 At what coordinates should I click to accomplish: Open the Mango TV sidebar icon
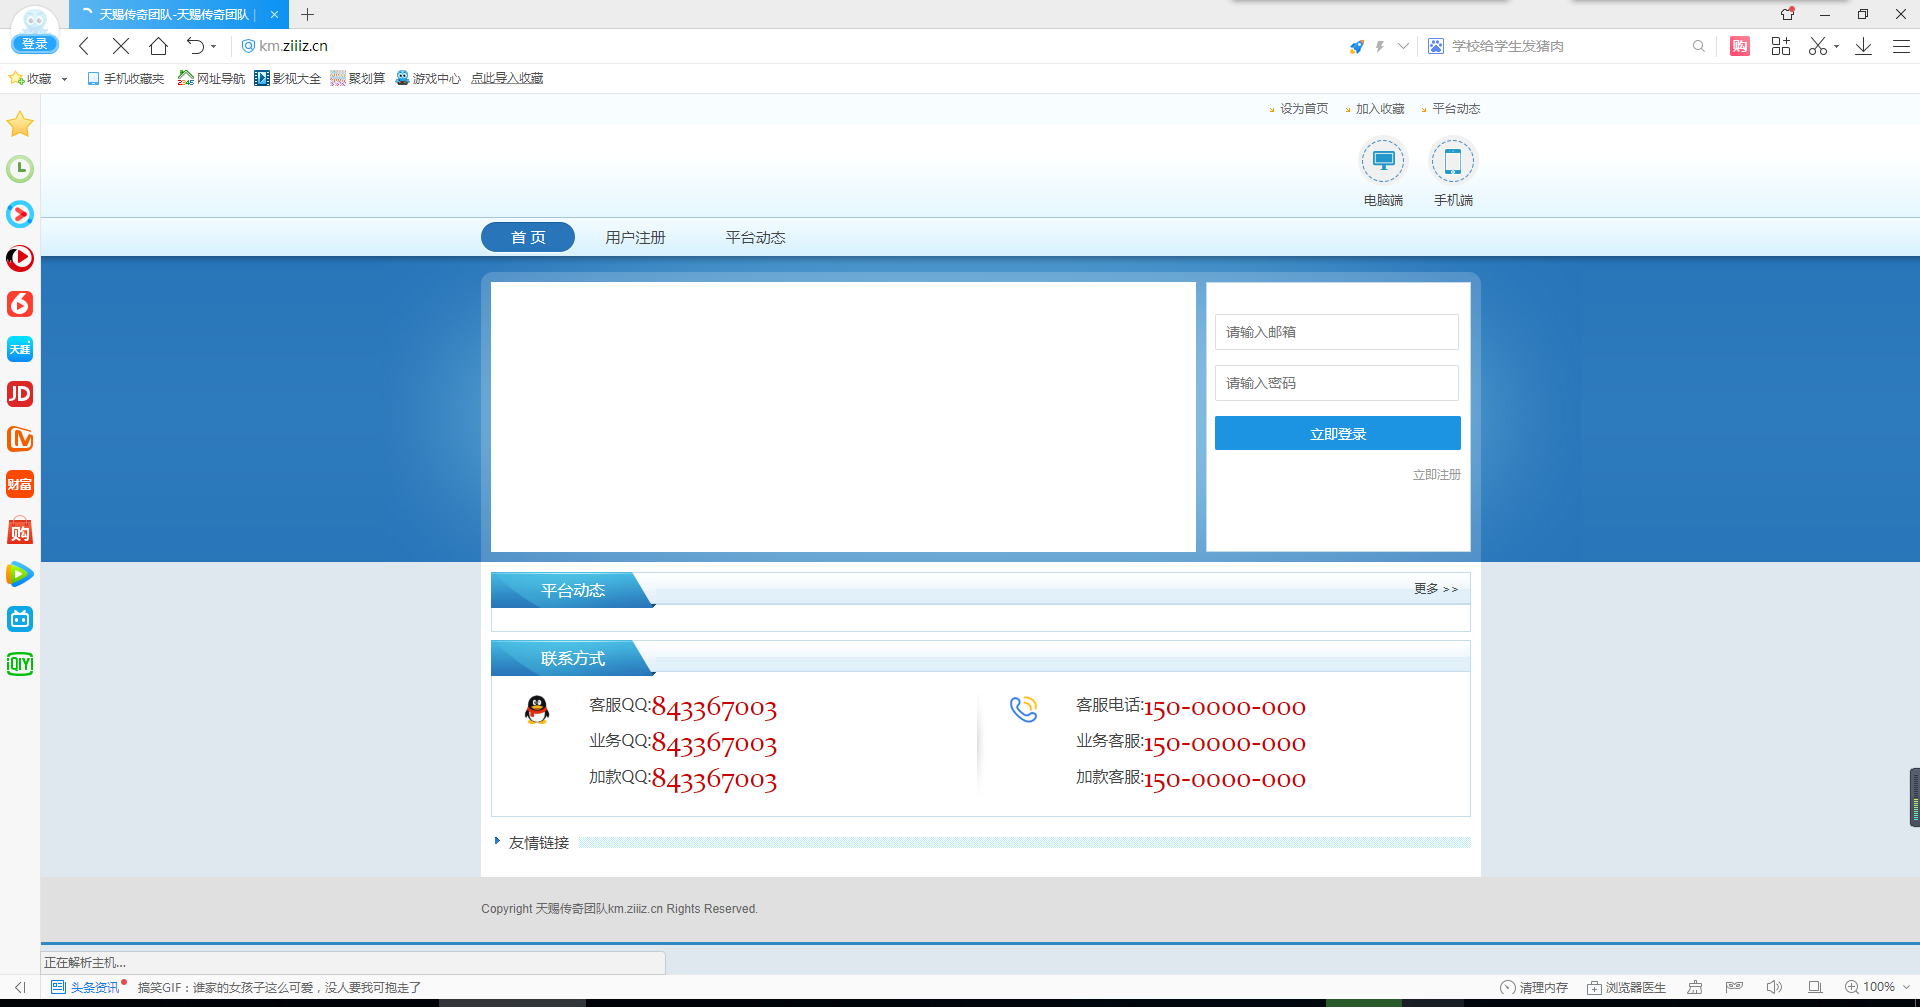(x=20, y=439)
